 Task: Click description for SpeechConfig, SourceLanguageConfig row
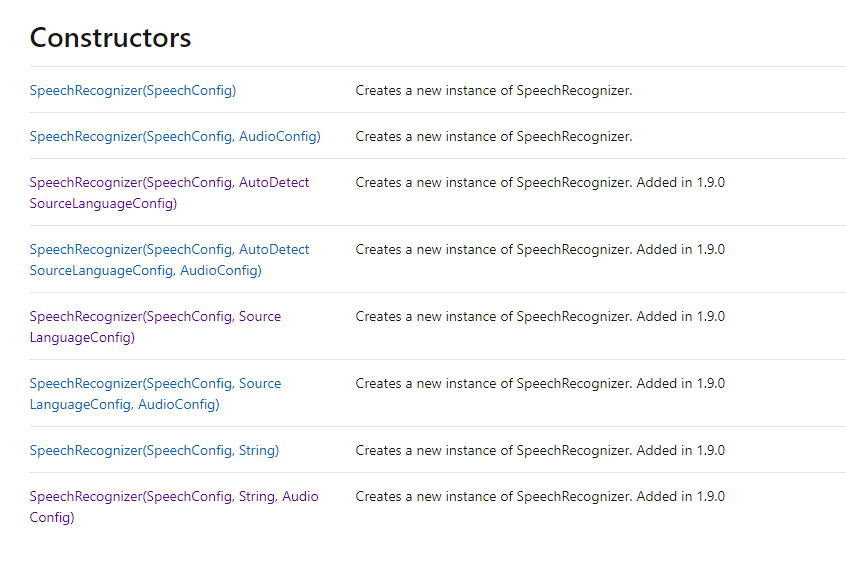(x=540, y=316)
